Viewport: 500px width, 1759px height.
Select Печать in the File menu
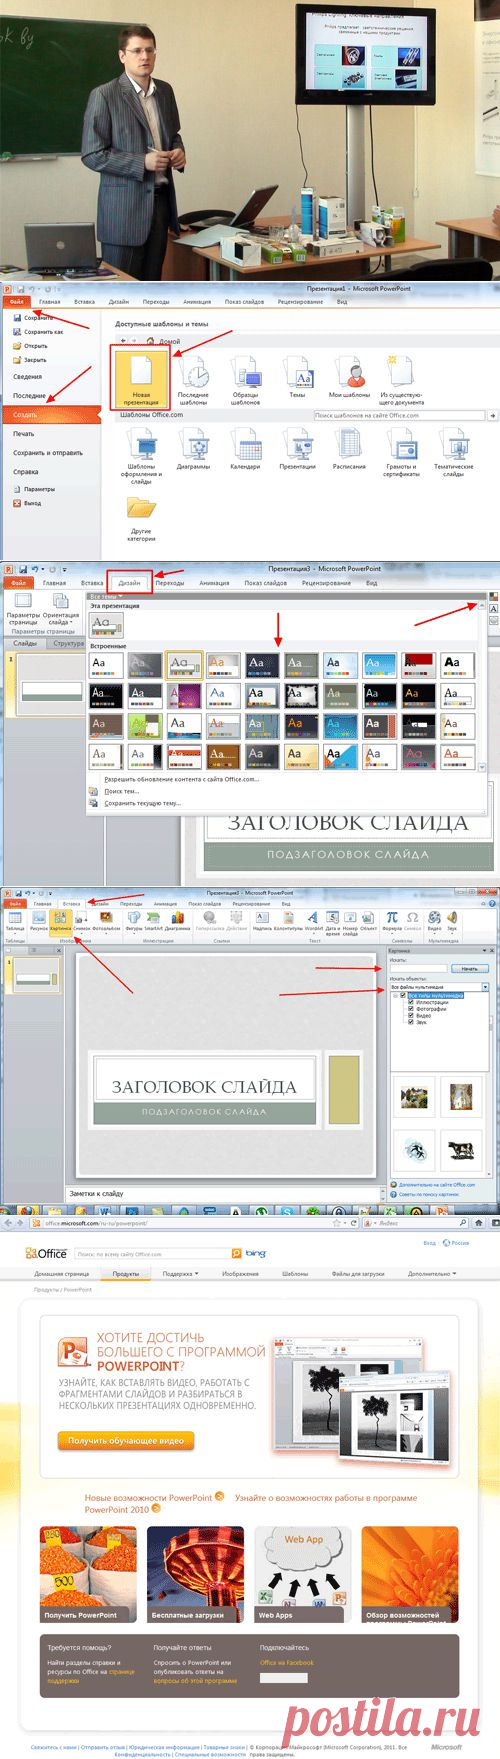pos(23,434)
